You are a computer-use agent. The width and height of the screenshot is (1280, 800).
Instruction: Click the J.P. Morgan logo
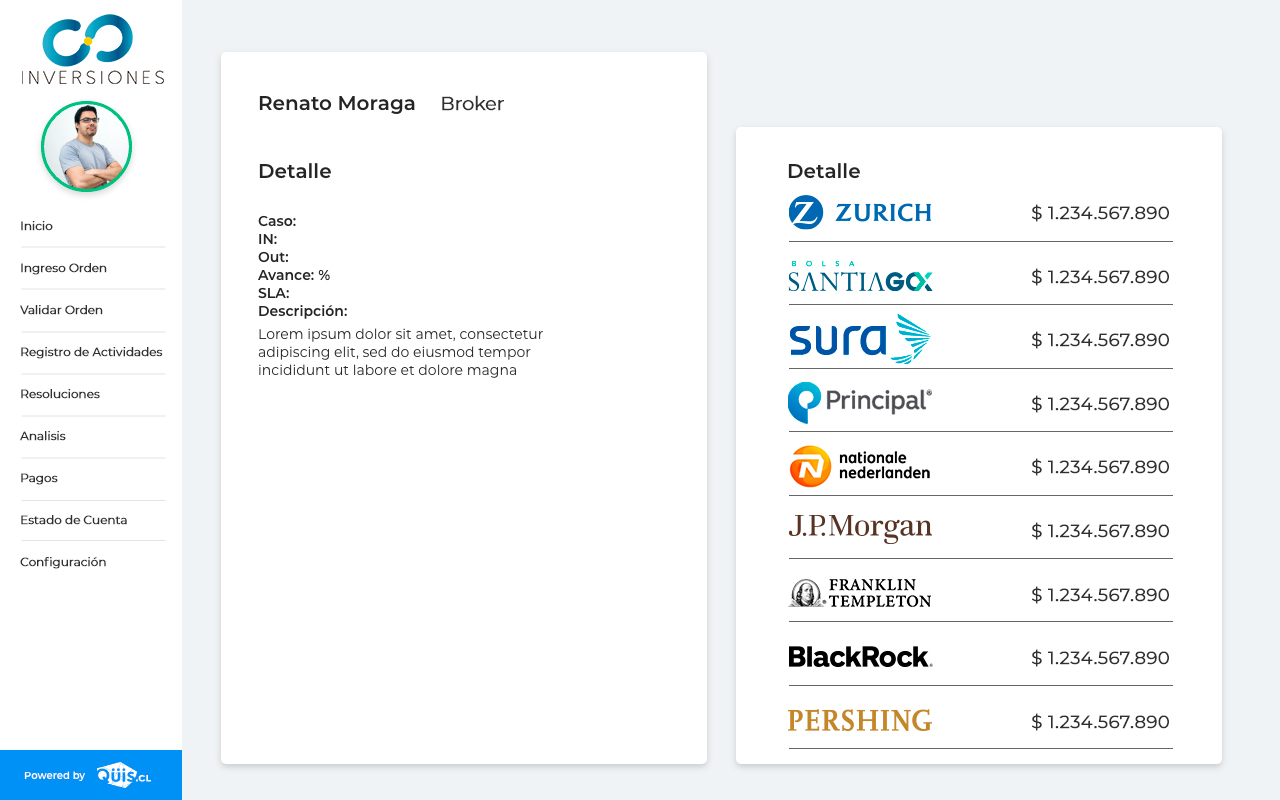click(860, 528)
